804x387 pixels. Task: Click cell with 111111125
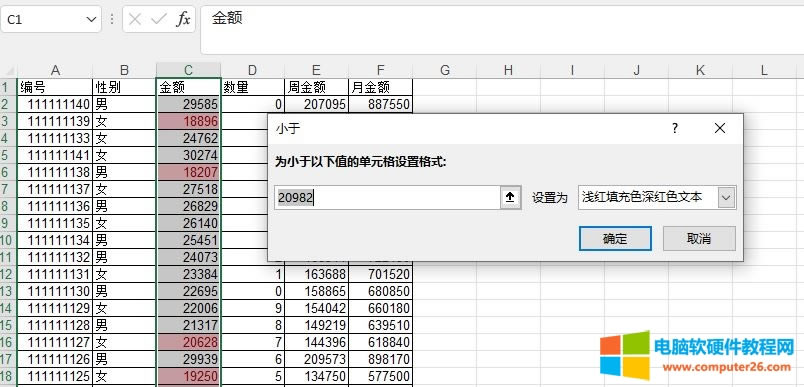[x=55, y=376]
